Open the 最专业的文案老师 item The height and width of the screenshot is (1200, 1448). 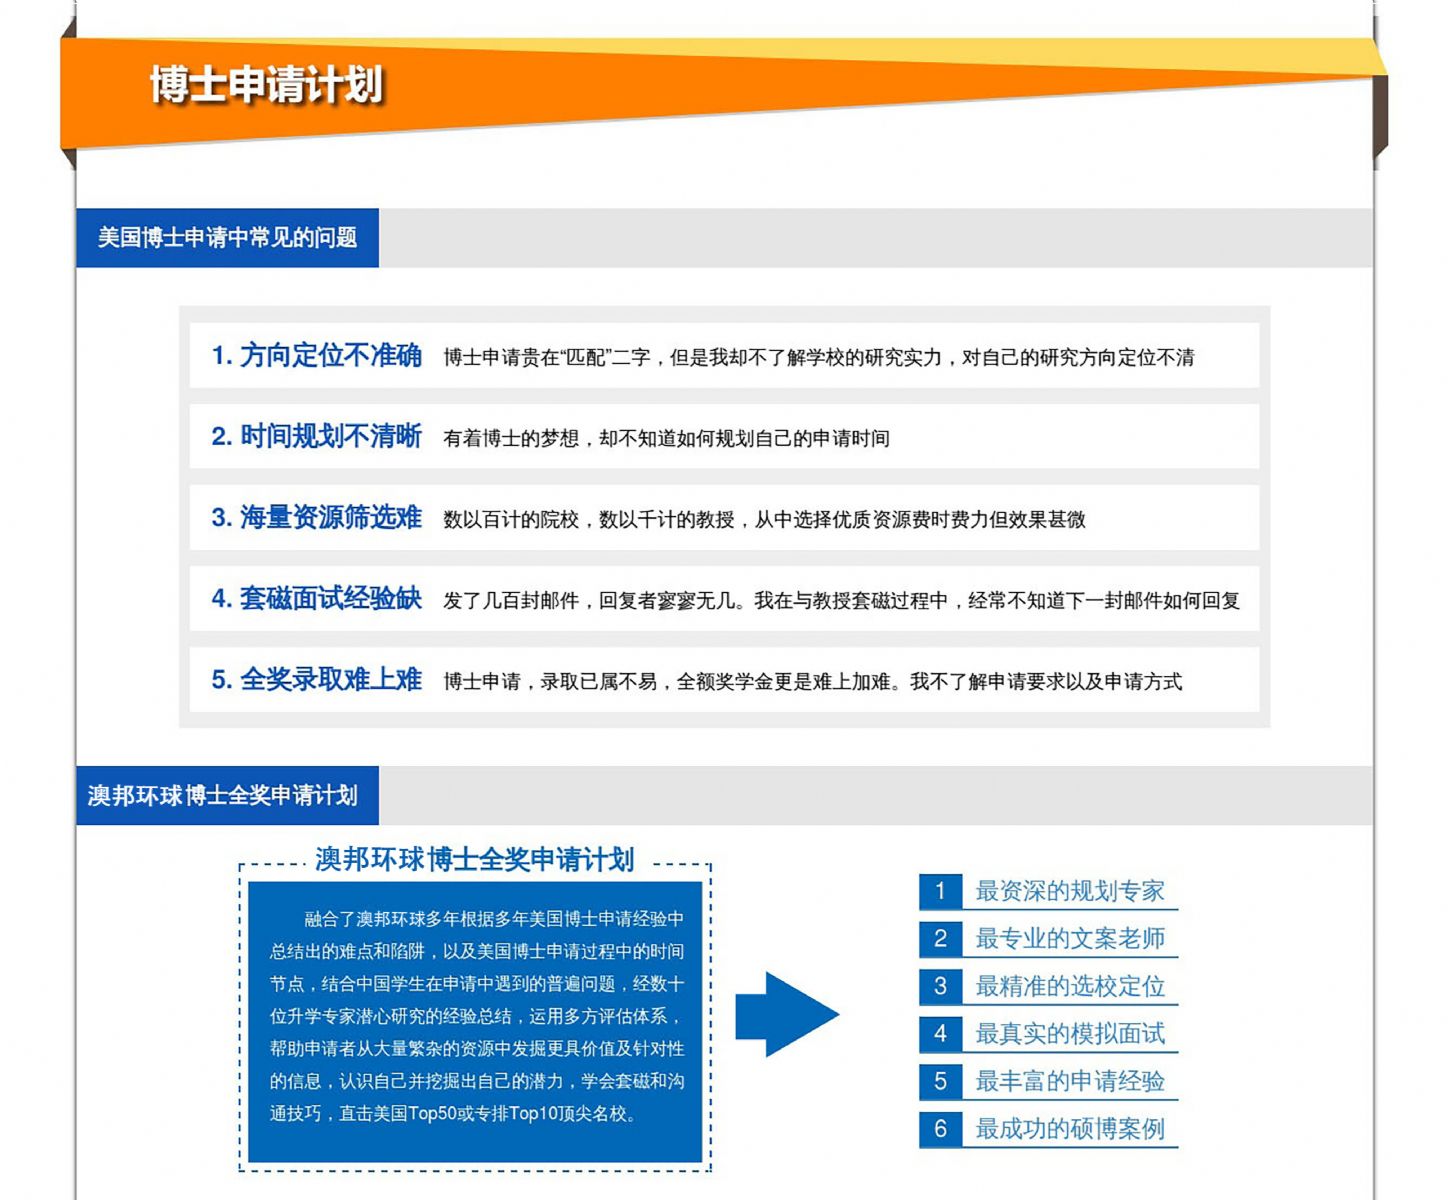1070,939
